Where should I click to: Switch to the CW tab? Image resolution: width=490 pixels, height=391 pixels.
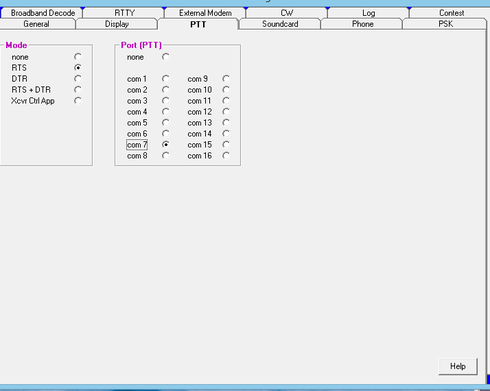pyautogui.click(x=287, y=13)
